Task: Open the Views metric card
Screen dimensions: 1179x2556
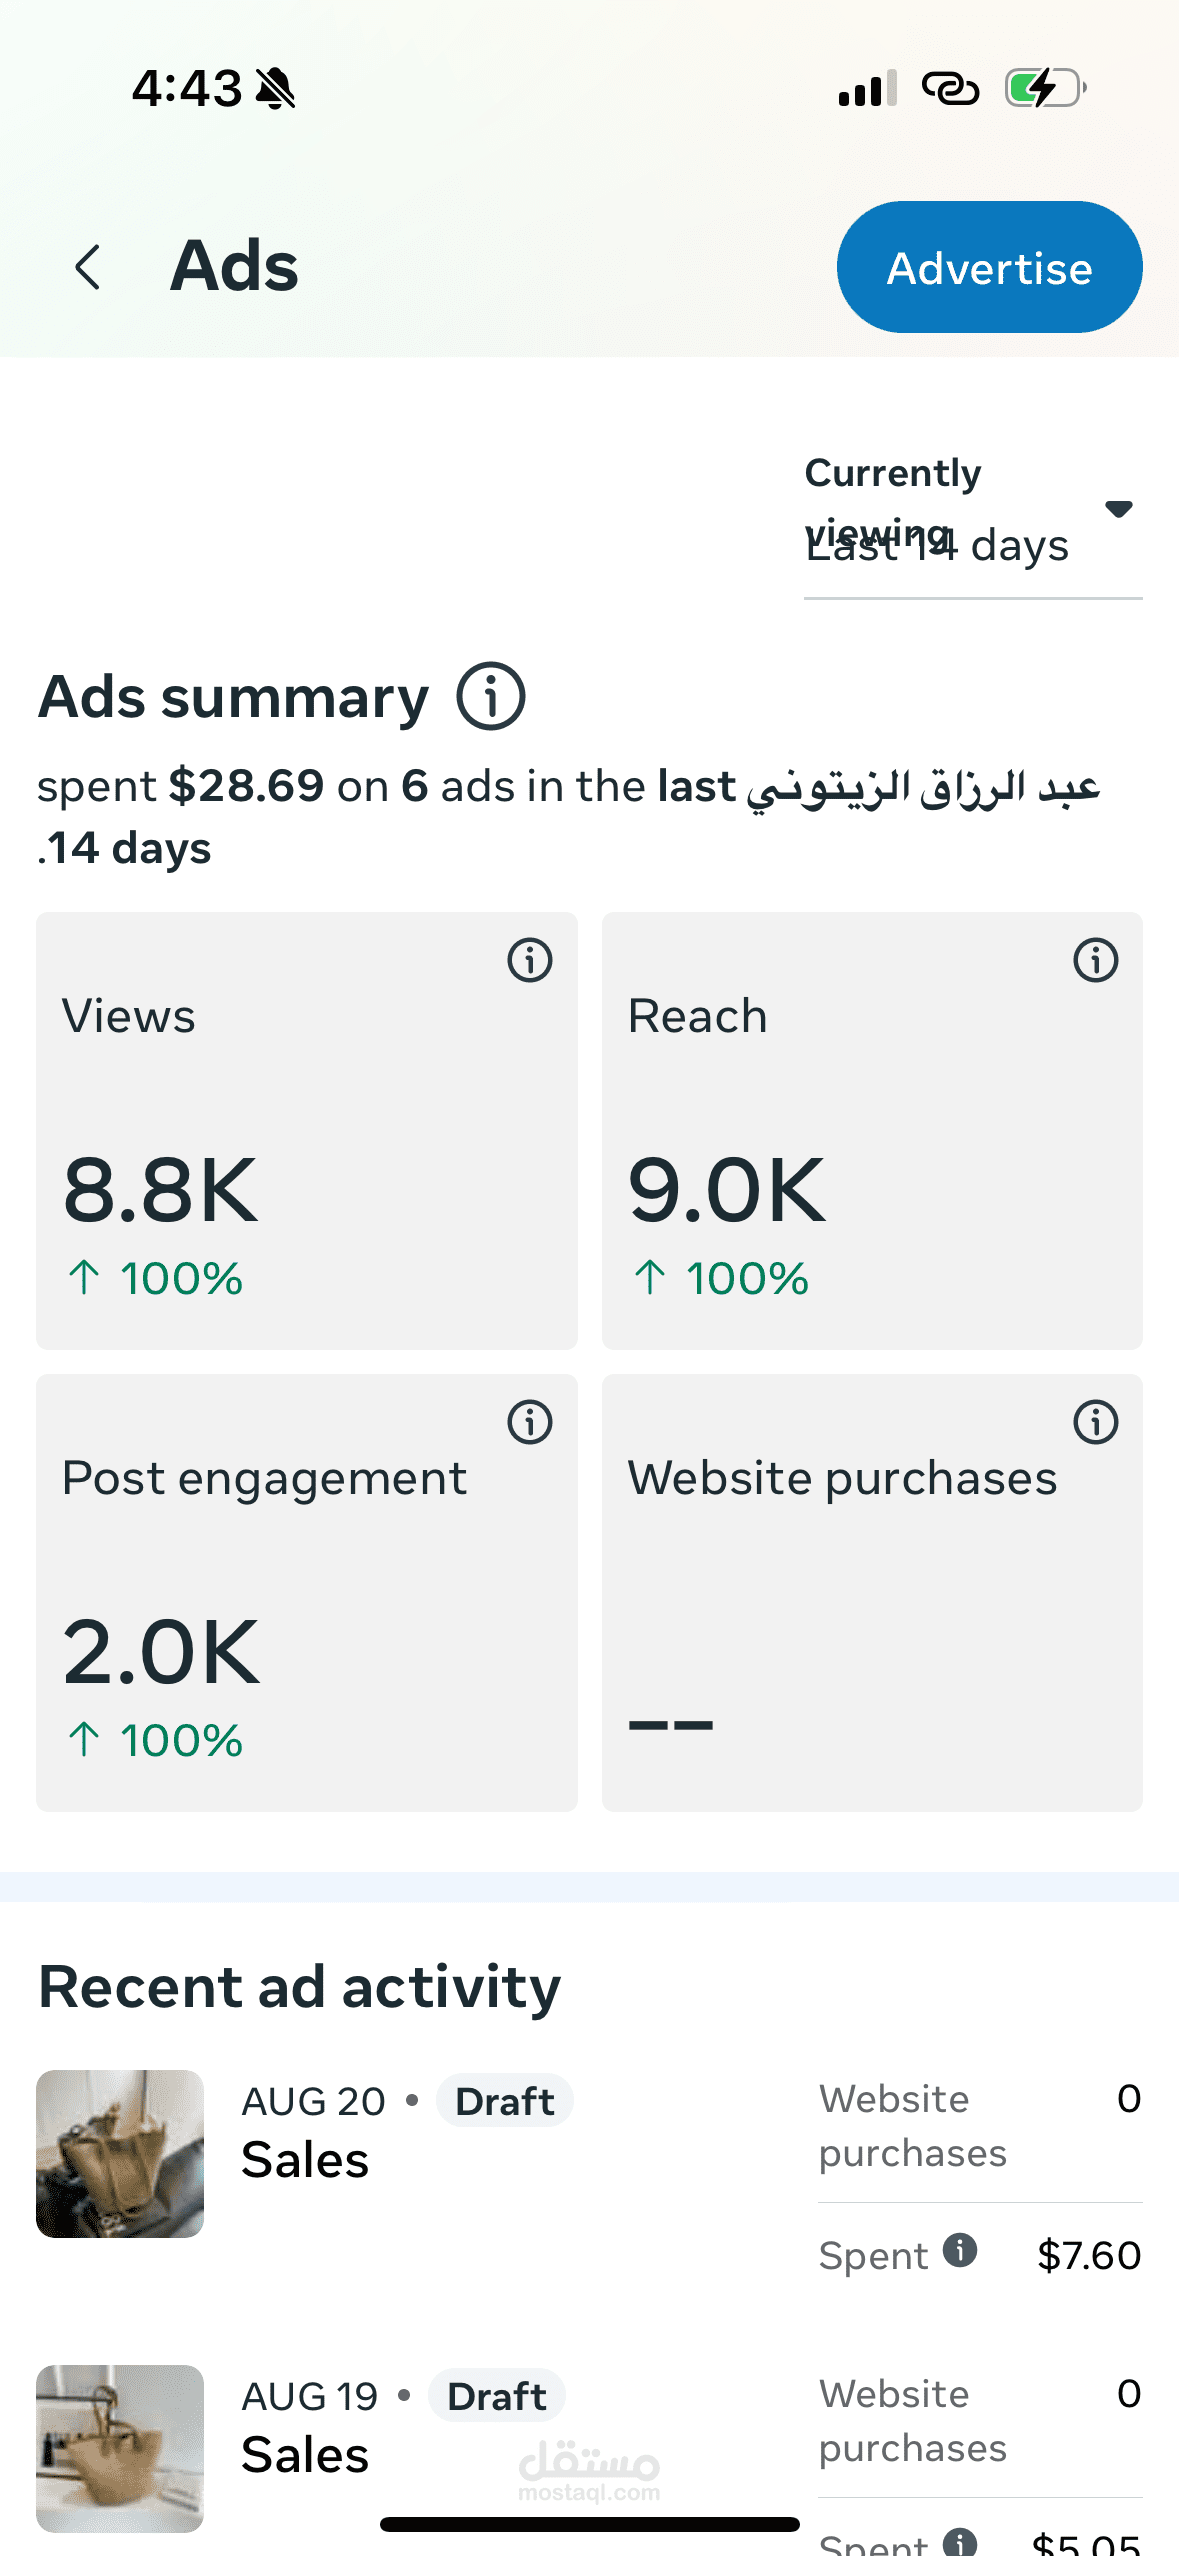Action: [306, 1130]
